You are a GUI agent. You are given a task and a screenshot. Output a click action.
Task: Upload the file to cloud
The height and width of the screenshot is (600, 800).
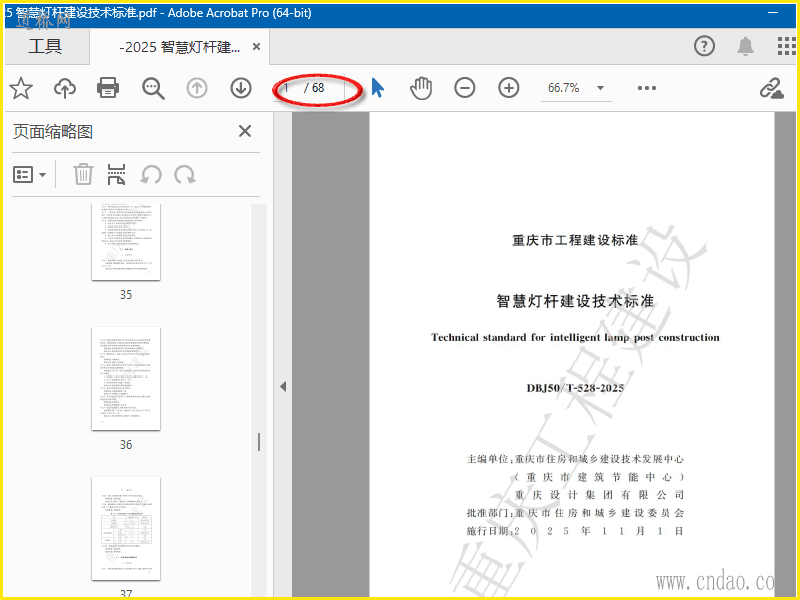click(x=65, y=88)
